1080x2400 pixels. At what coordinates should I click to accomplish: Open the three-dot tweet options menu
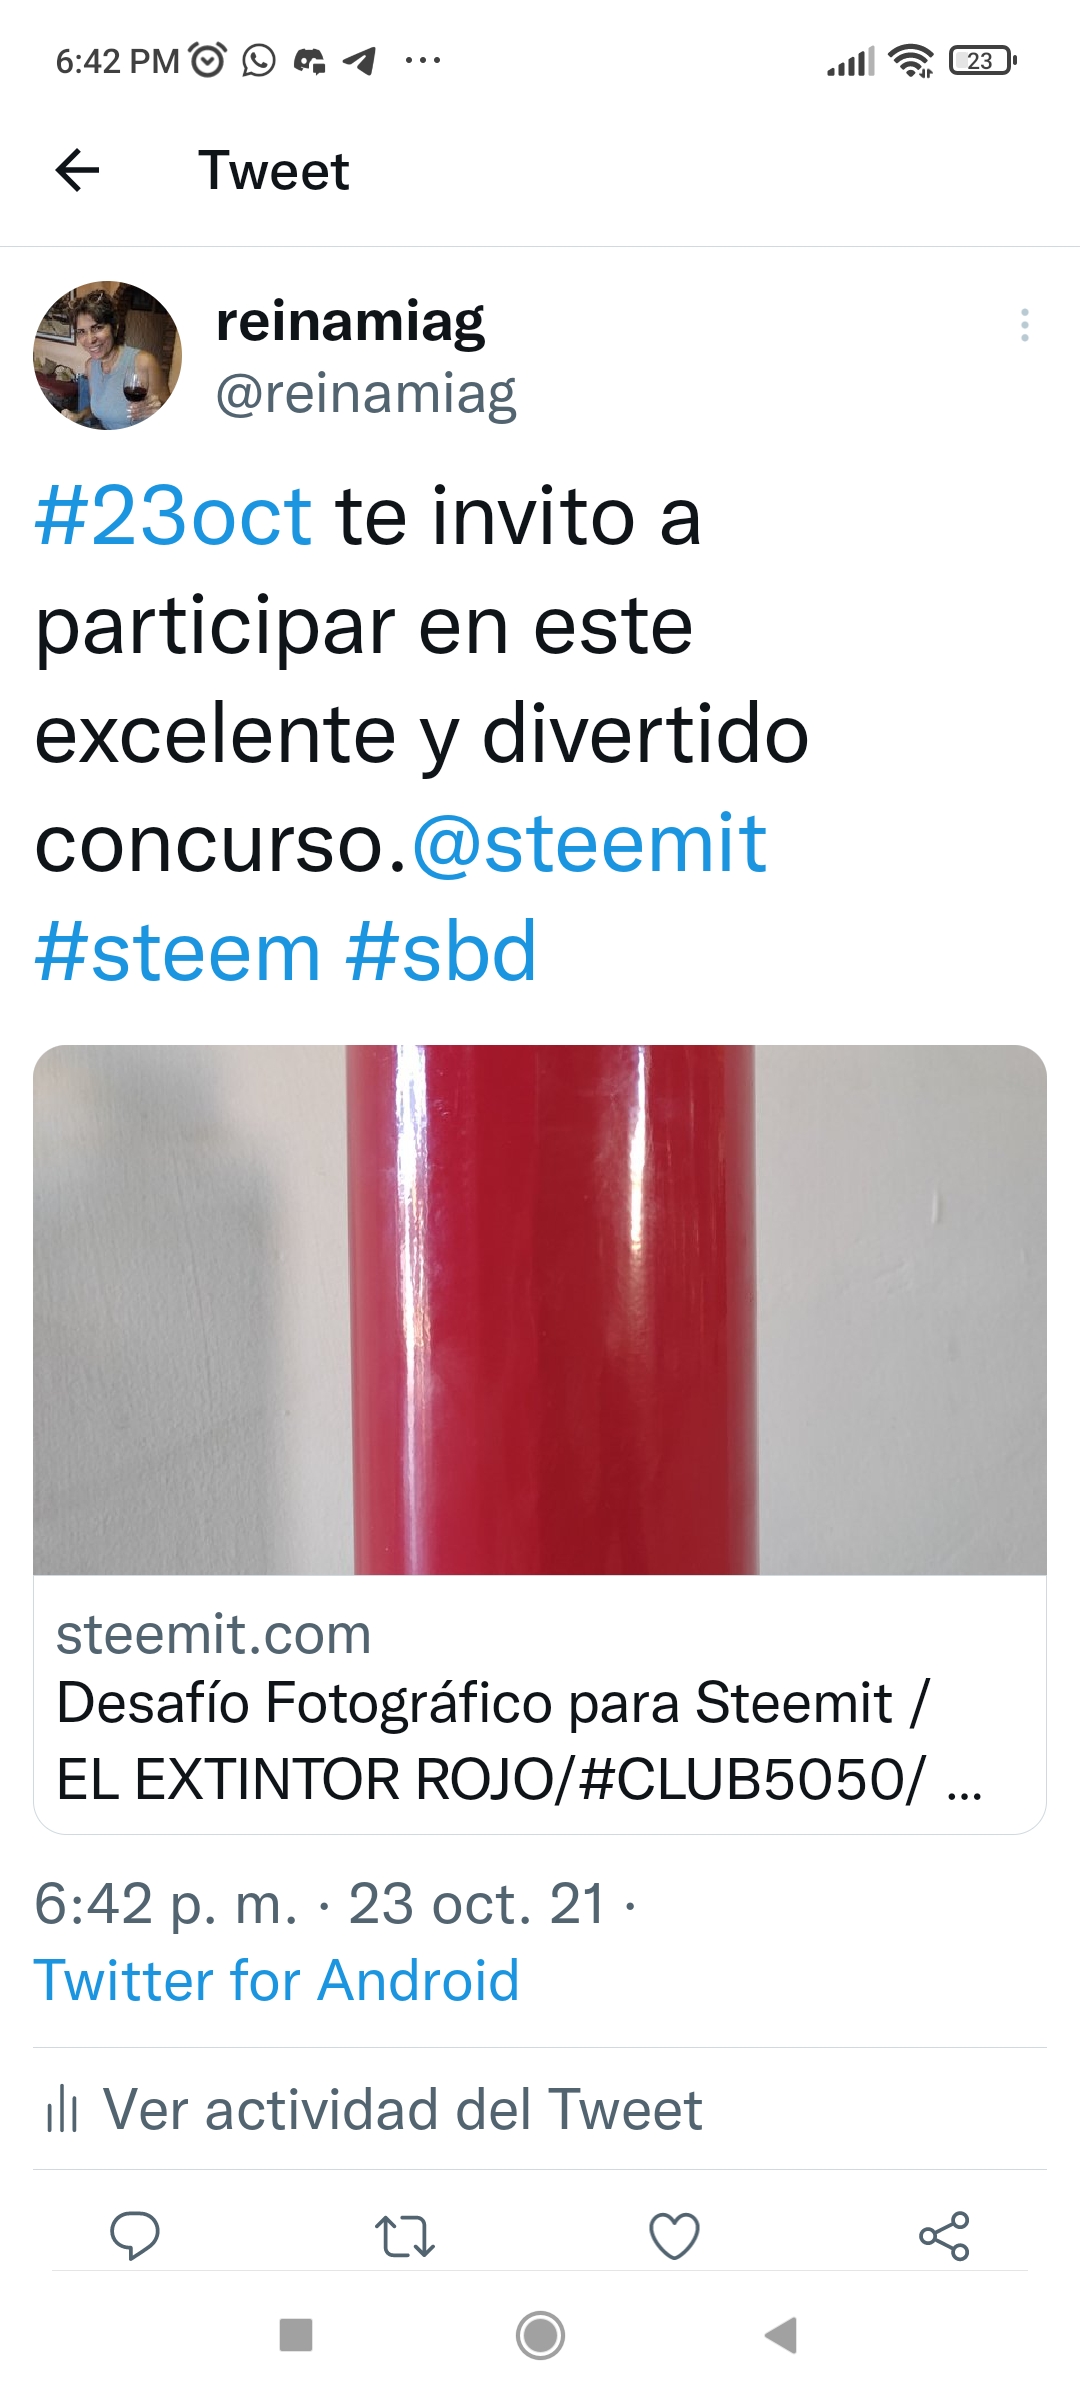click(1024, 325)
